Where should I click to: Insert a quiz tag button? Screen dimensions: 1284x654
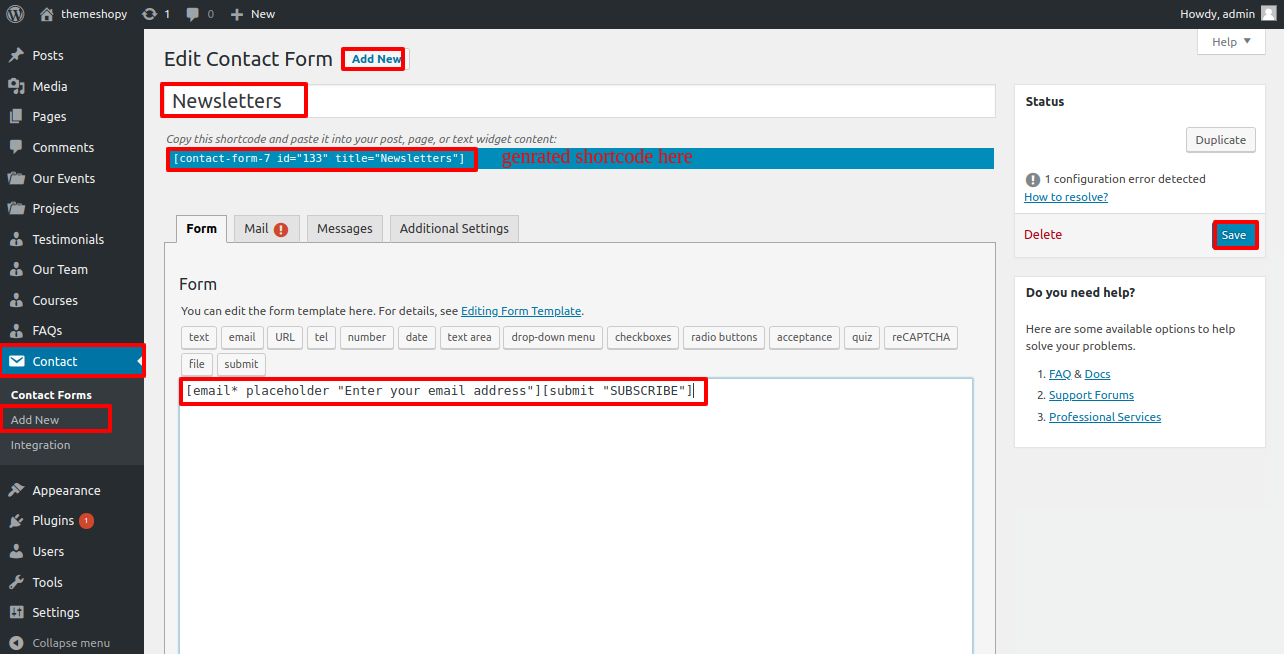click(x=862, y=337)
